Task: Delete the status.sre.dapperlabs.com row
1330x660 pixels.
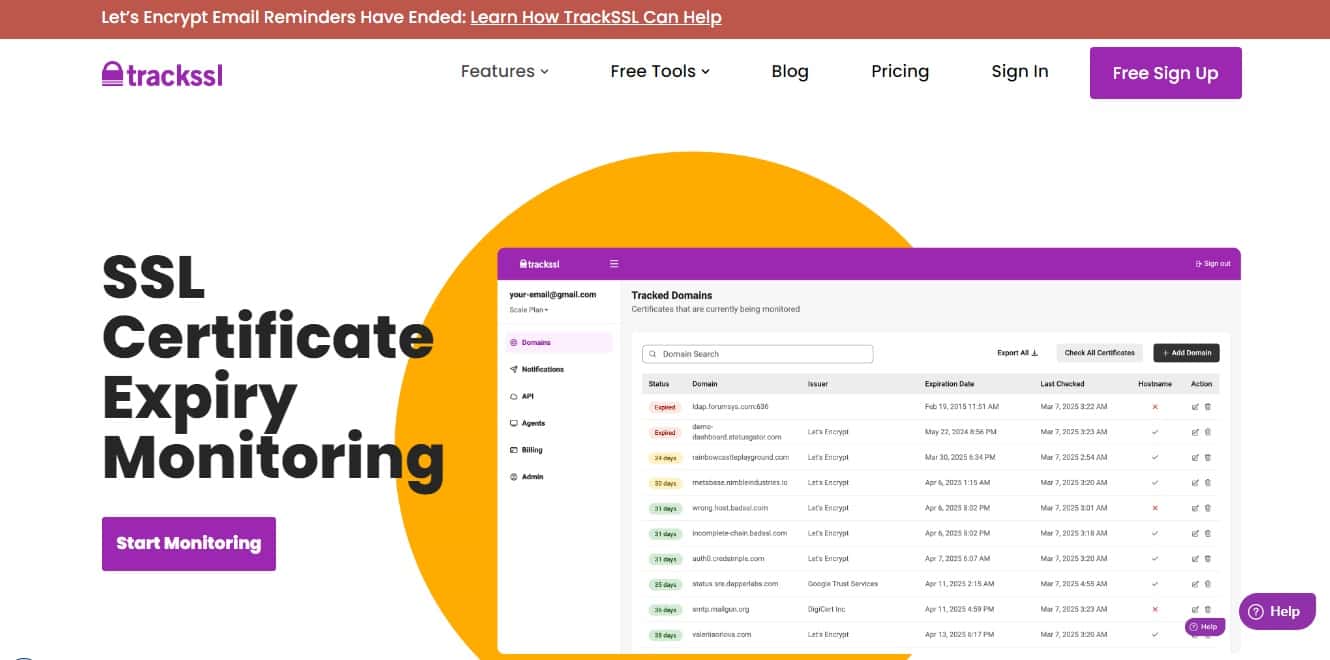Action: click(1207, 584)
